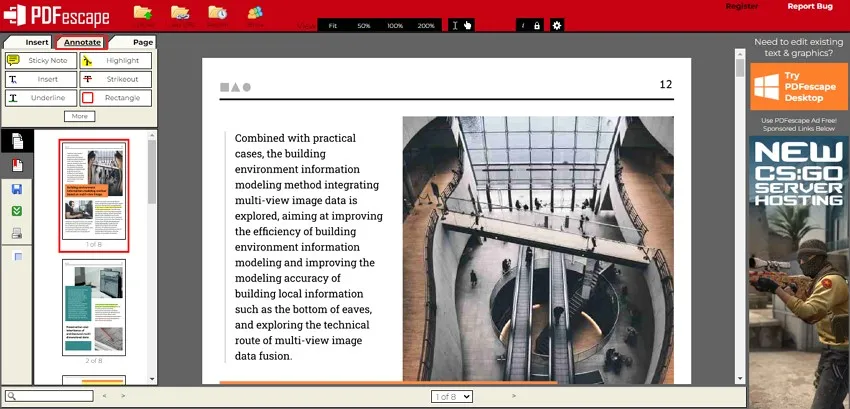Select the Highlight annotation tool
The image size is (850, 409).
[x=115, y=61]
